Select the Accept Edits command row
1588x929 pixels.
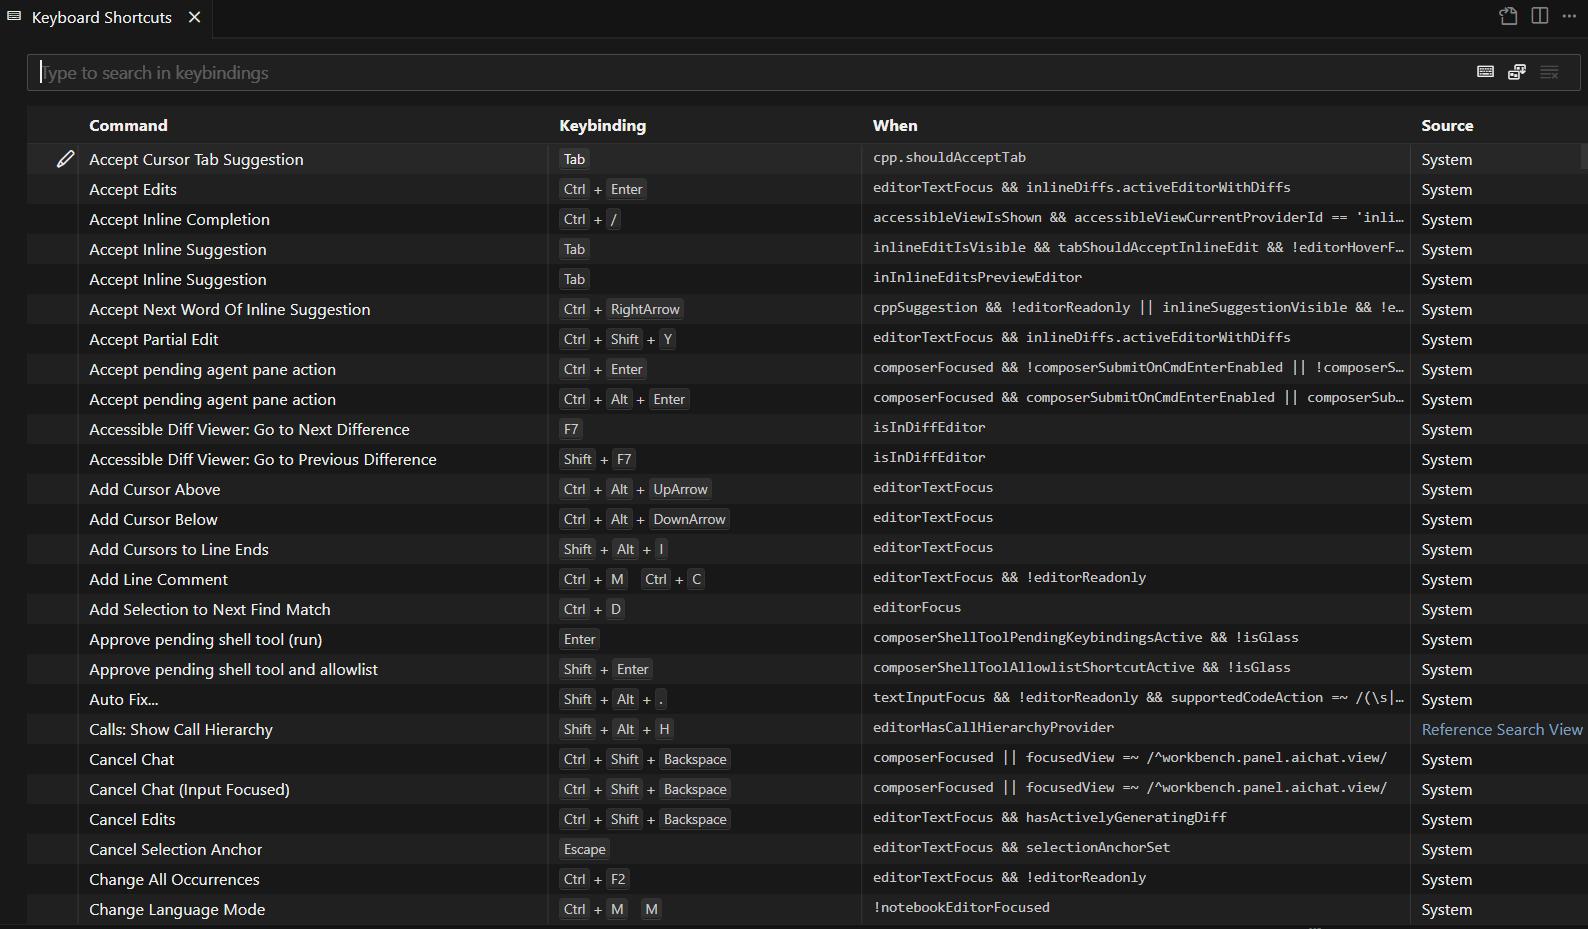click(x=805, y=189)
